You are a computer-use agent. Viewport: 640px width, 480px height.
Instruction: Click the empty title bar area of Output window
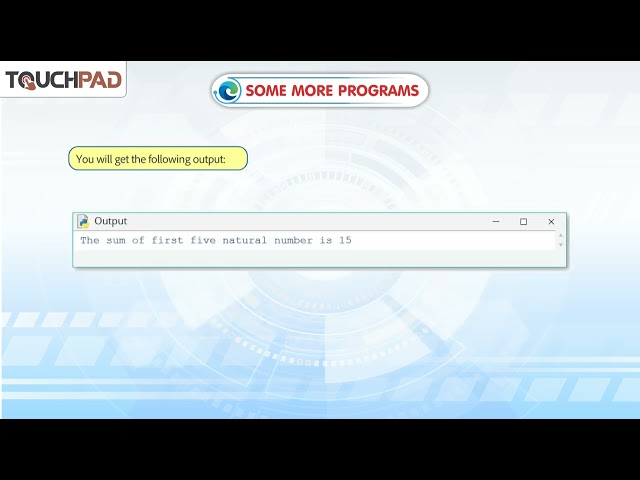pos(306,221)
